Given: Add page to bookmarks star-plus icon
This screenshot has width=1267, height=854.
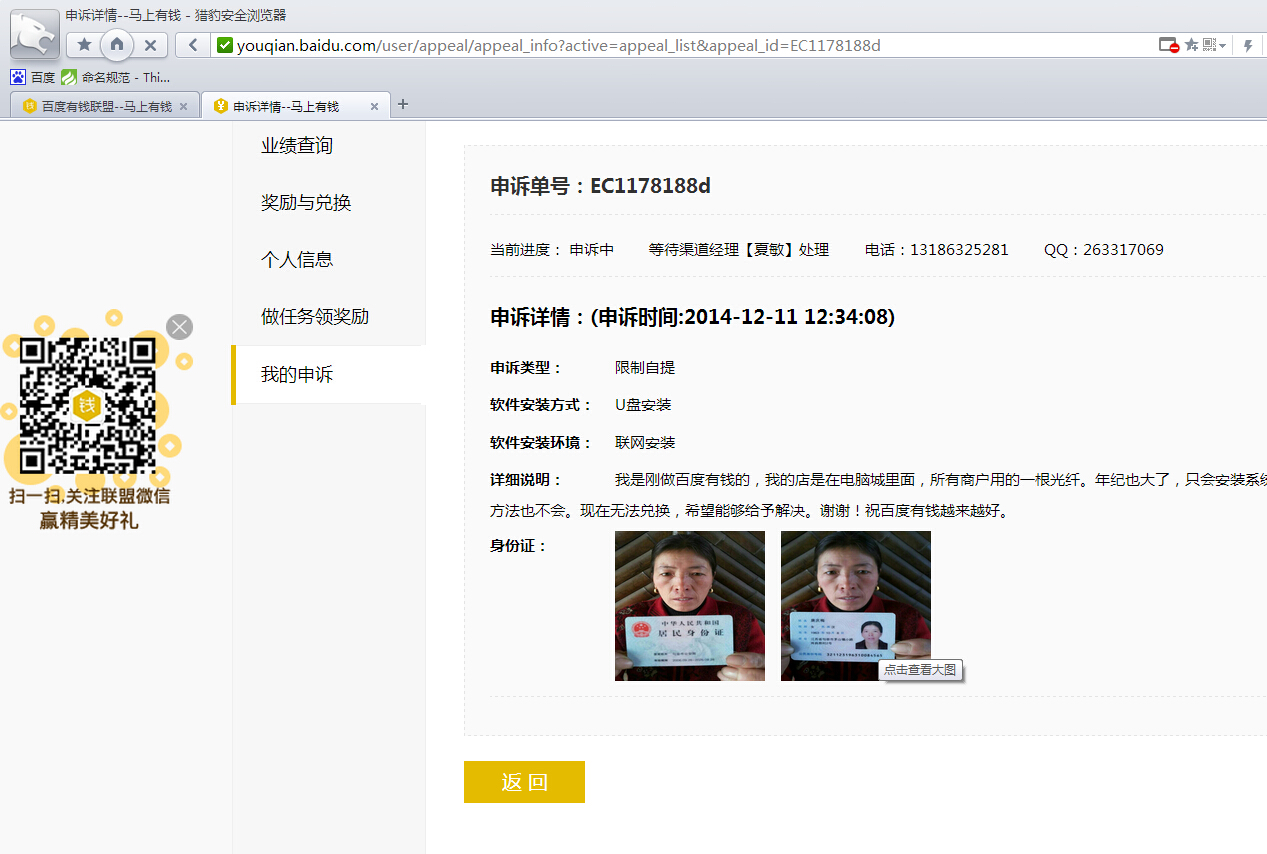Looking at the screenshot, I should [1191, 45].
